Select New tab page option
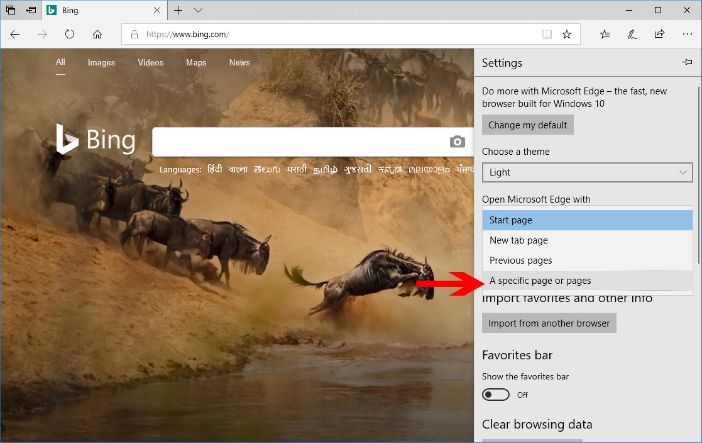The width and height of the screenshot is (702, 443). pyautogui.click(x=587, y=240)
